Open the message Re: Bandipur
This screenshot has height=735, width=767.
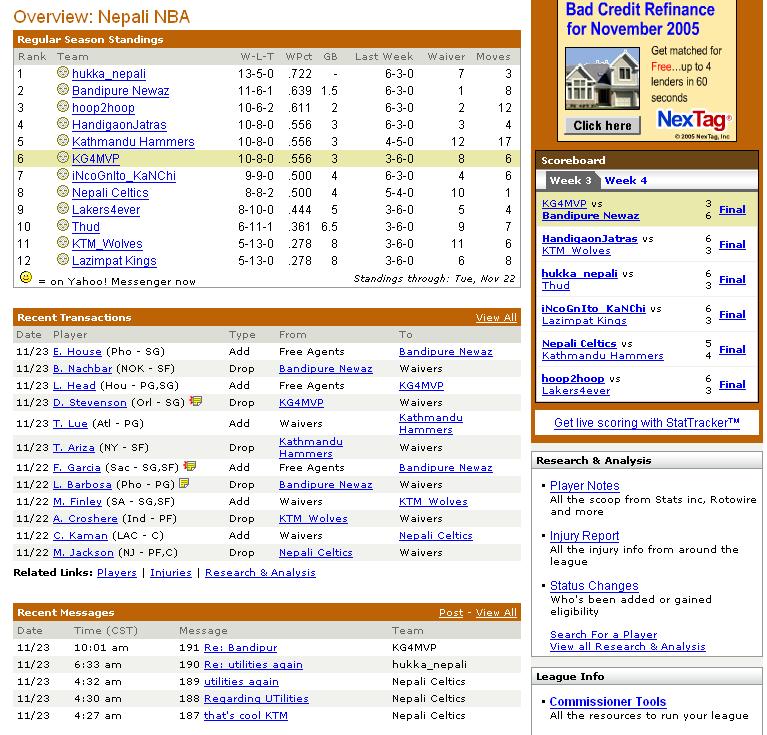240,647
